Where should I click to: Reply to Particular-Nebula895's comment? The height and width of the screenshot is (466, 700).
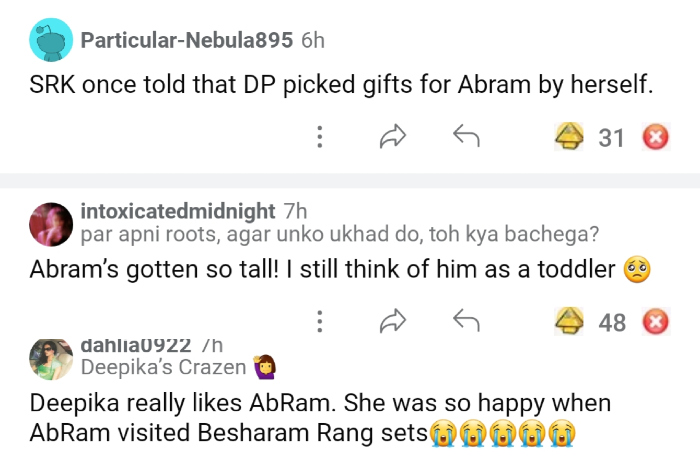[x=466, y=137]
